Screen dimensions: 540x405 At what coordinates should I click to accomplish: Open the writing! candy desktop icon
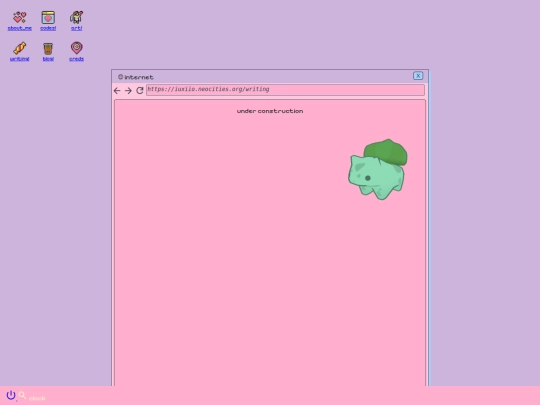(x=20, y=48)
